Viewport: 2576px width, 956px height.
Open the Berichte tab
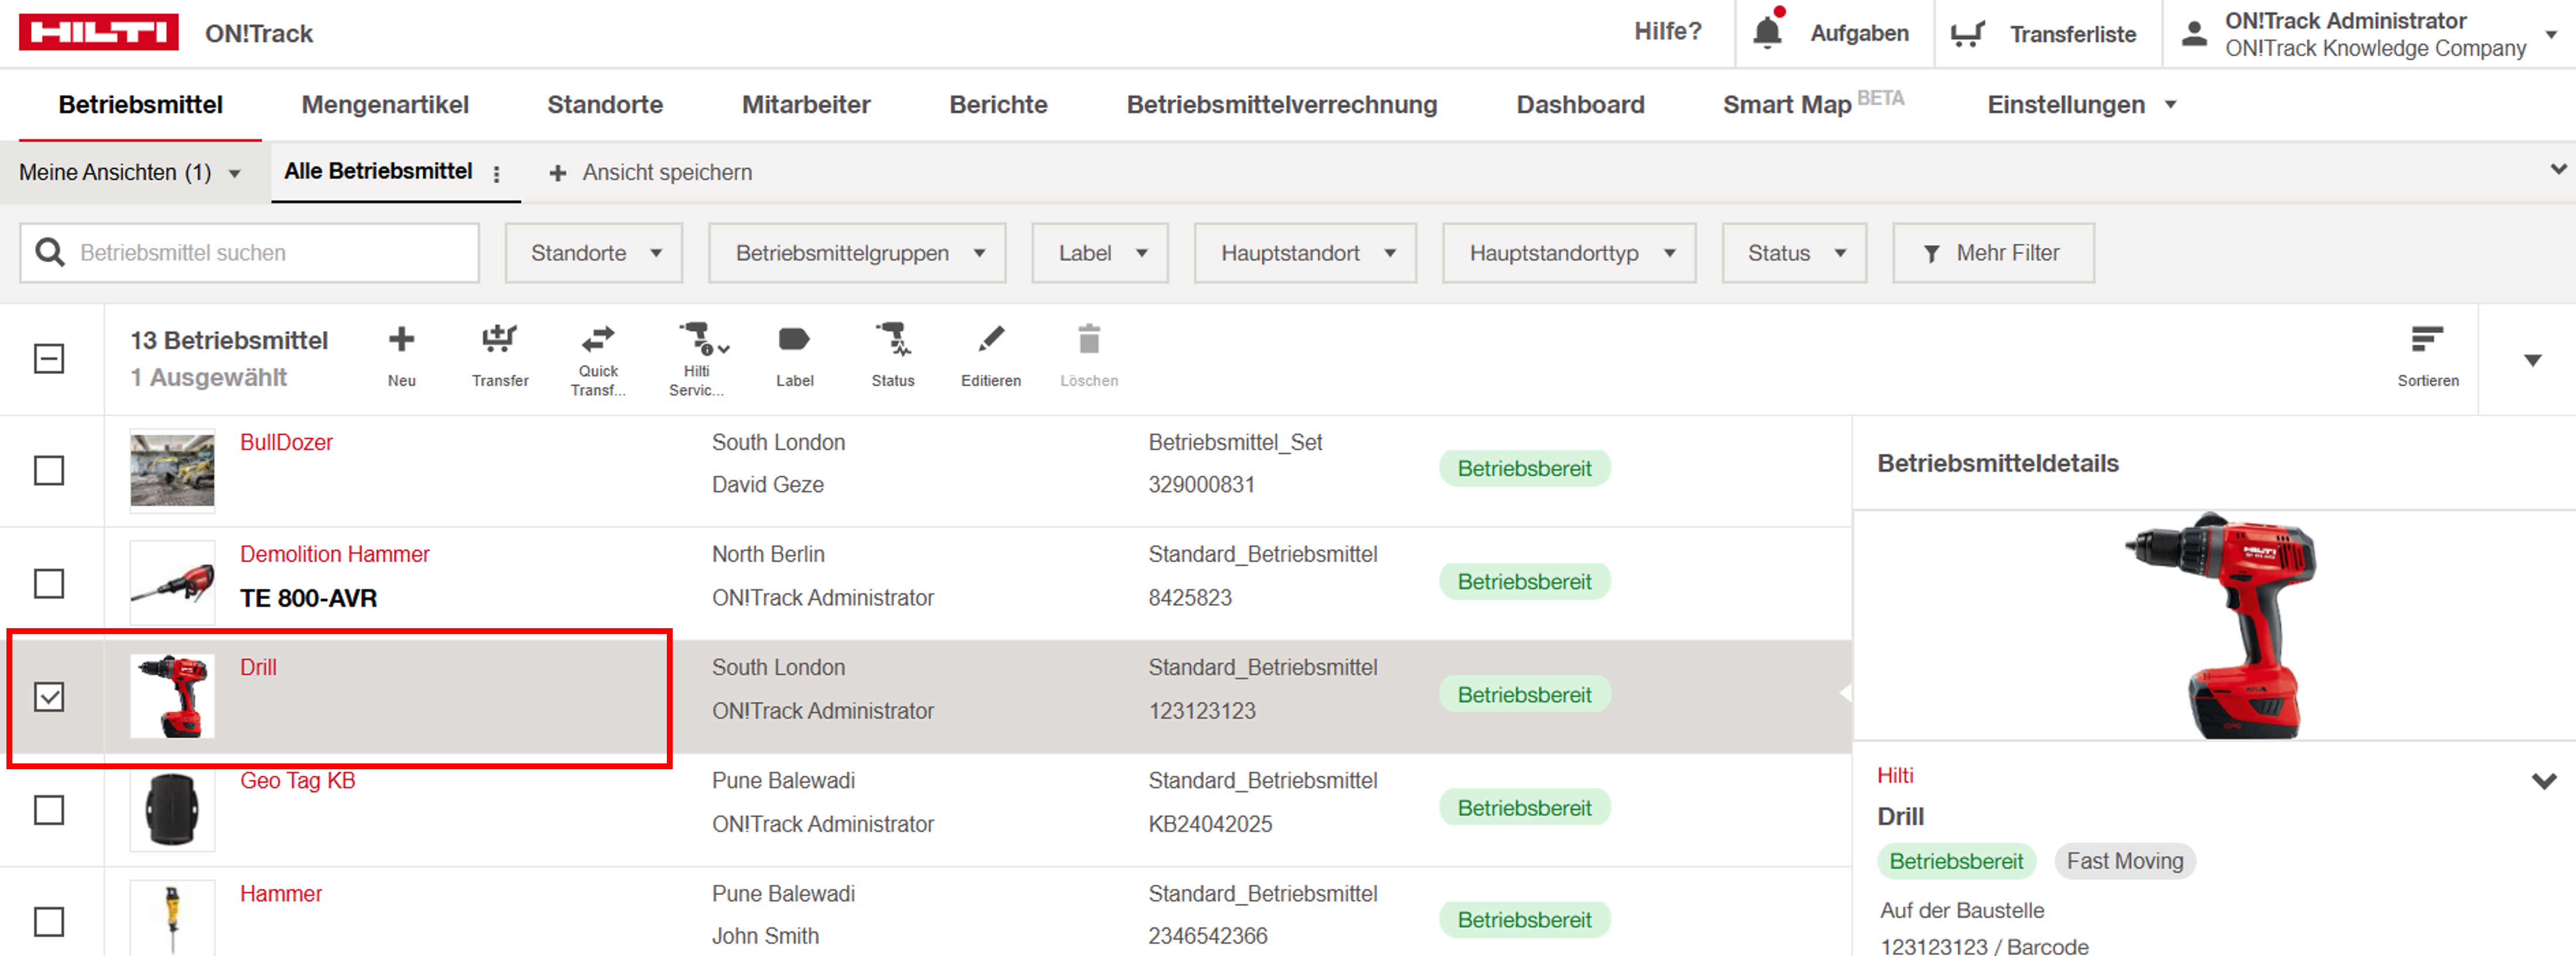[998, 104]
